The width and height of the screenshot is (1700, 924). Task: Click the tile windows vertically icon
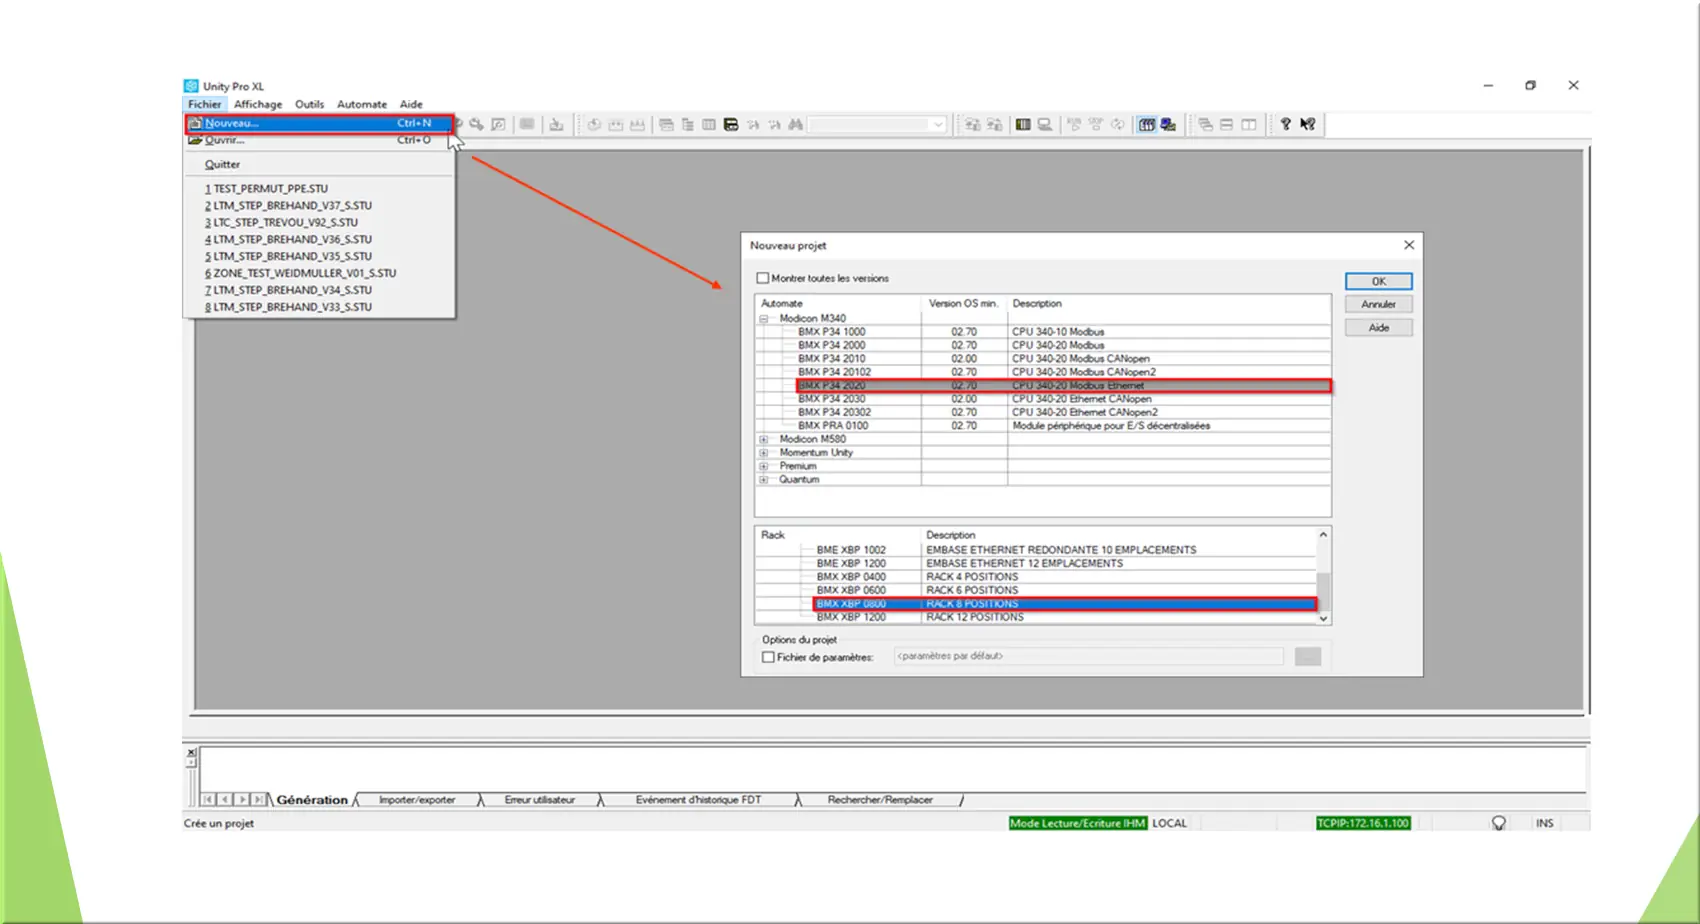click(1248, 124)
